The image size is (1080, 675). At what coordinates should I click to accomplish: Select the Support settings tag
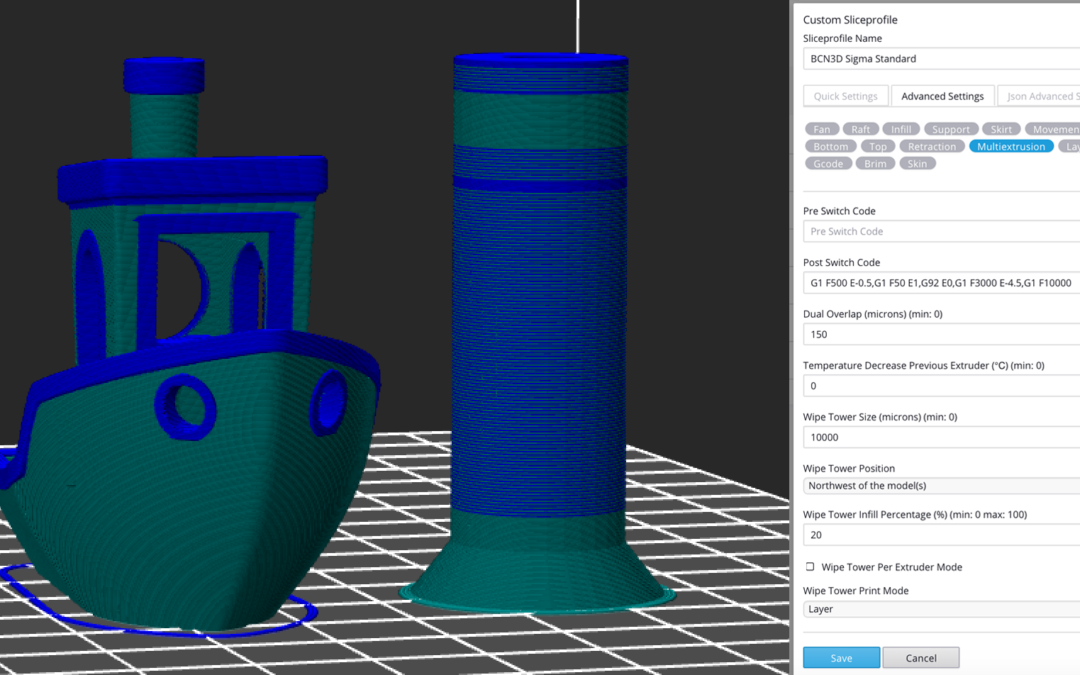click(951, 129)
